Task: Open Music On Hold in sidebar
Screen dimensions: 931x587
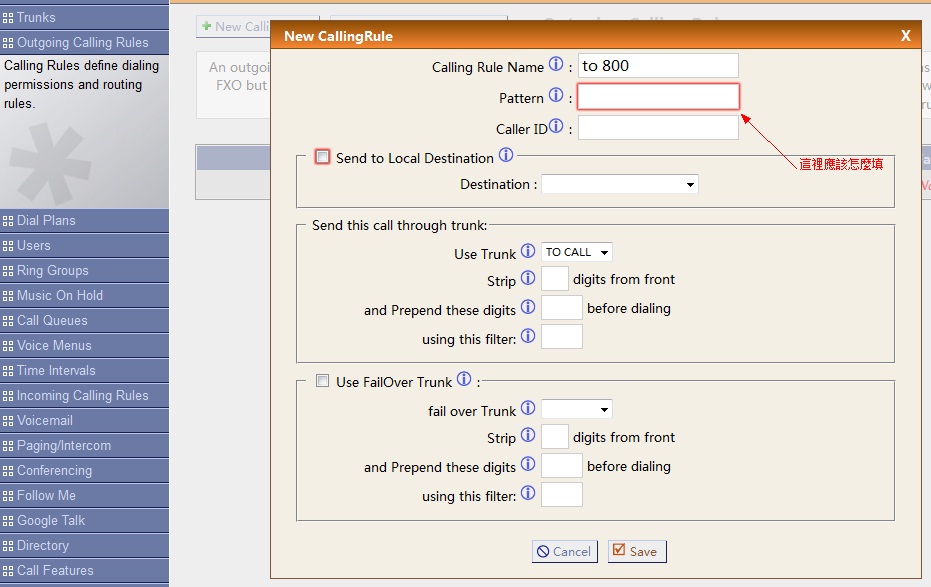Action: pos(84,296)
